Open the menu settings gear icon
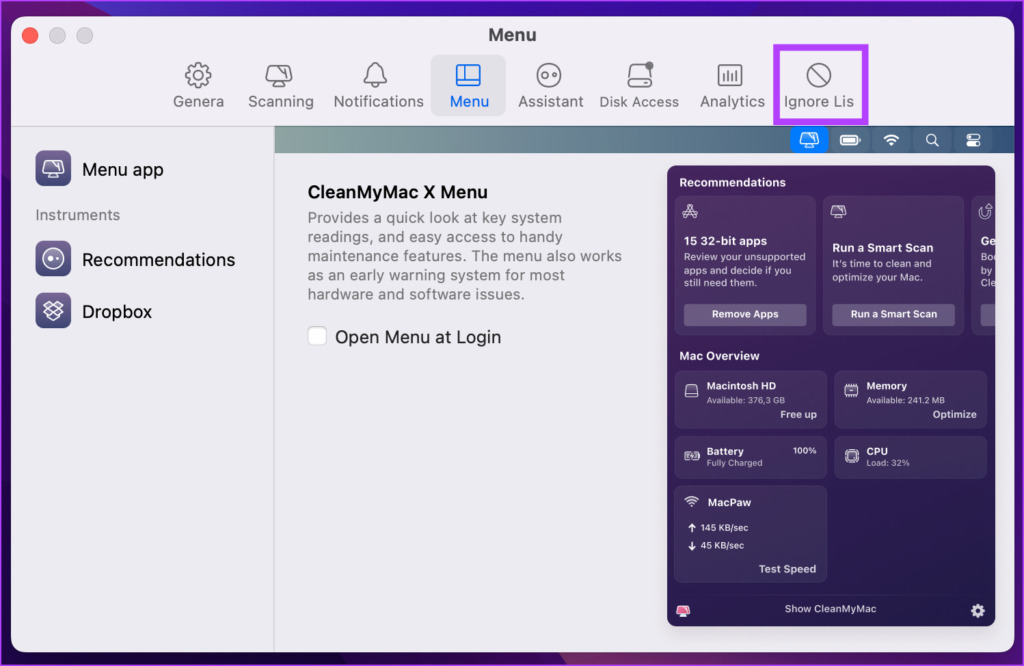The width and height of the screenshot is (1024, 666). click(x=977, y=610)
